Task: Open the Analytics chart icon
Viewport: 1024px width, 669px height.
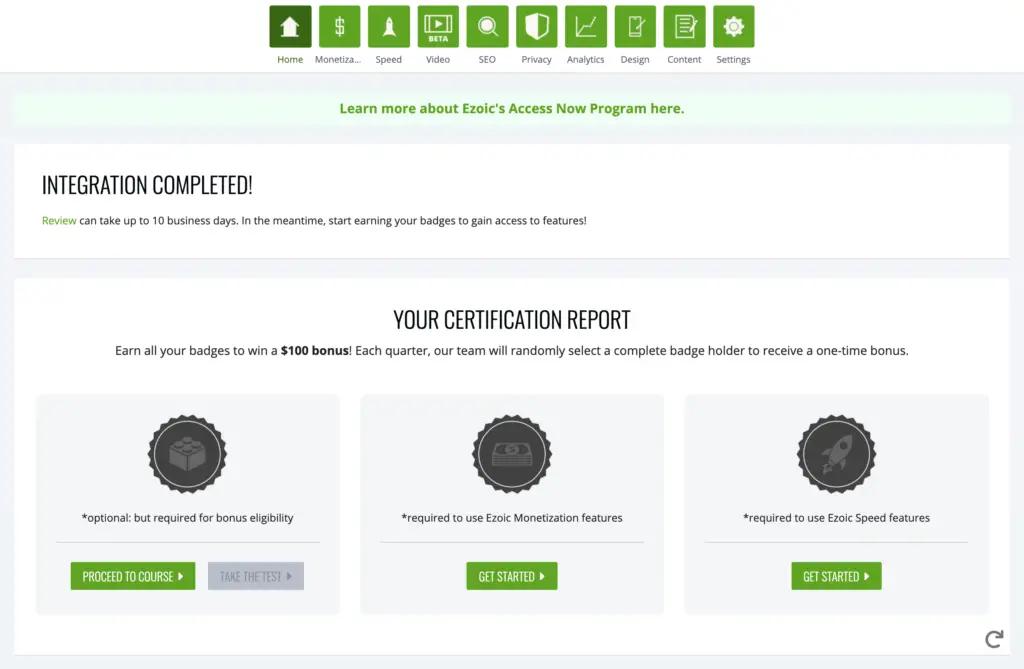Action: (586, 26)
